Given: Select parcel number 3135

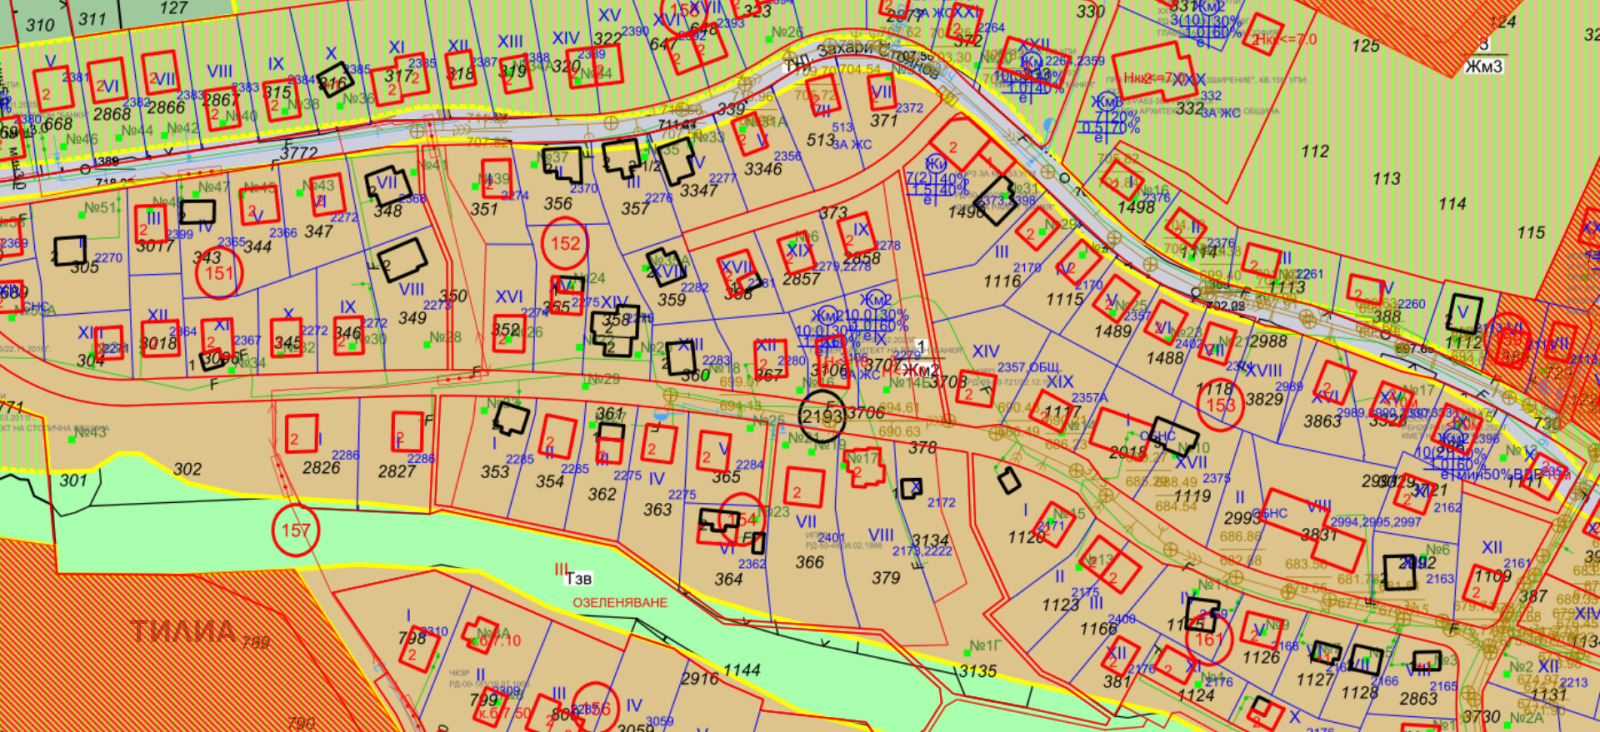Looking at the screenshot, I should coord(977,671).
